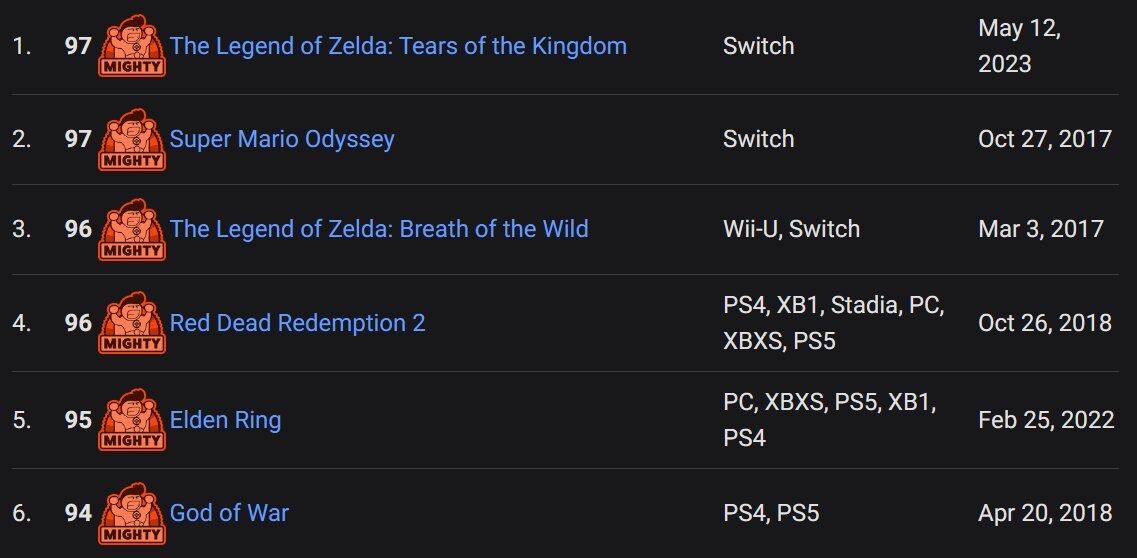Viewport: 1137px width, 558px height.
Task: Click the Mighty badge beside Super Mario Odyssey
Action: [132, 139]
